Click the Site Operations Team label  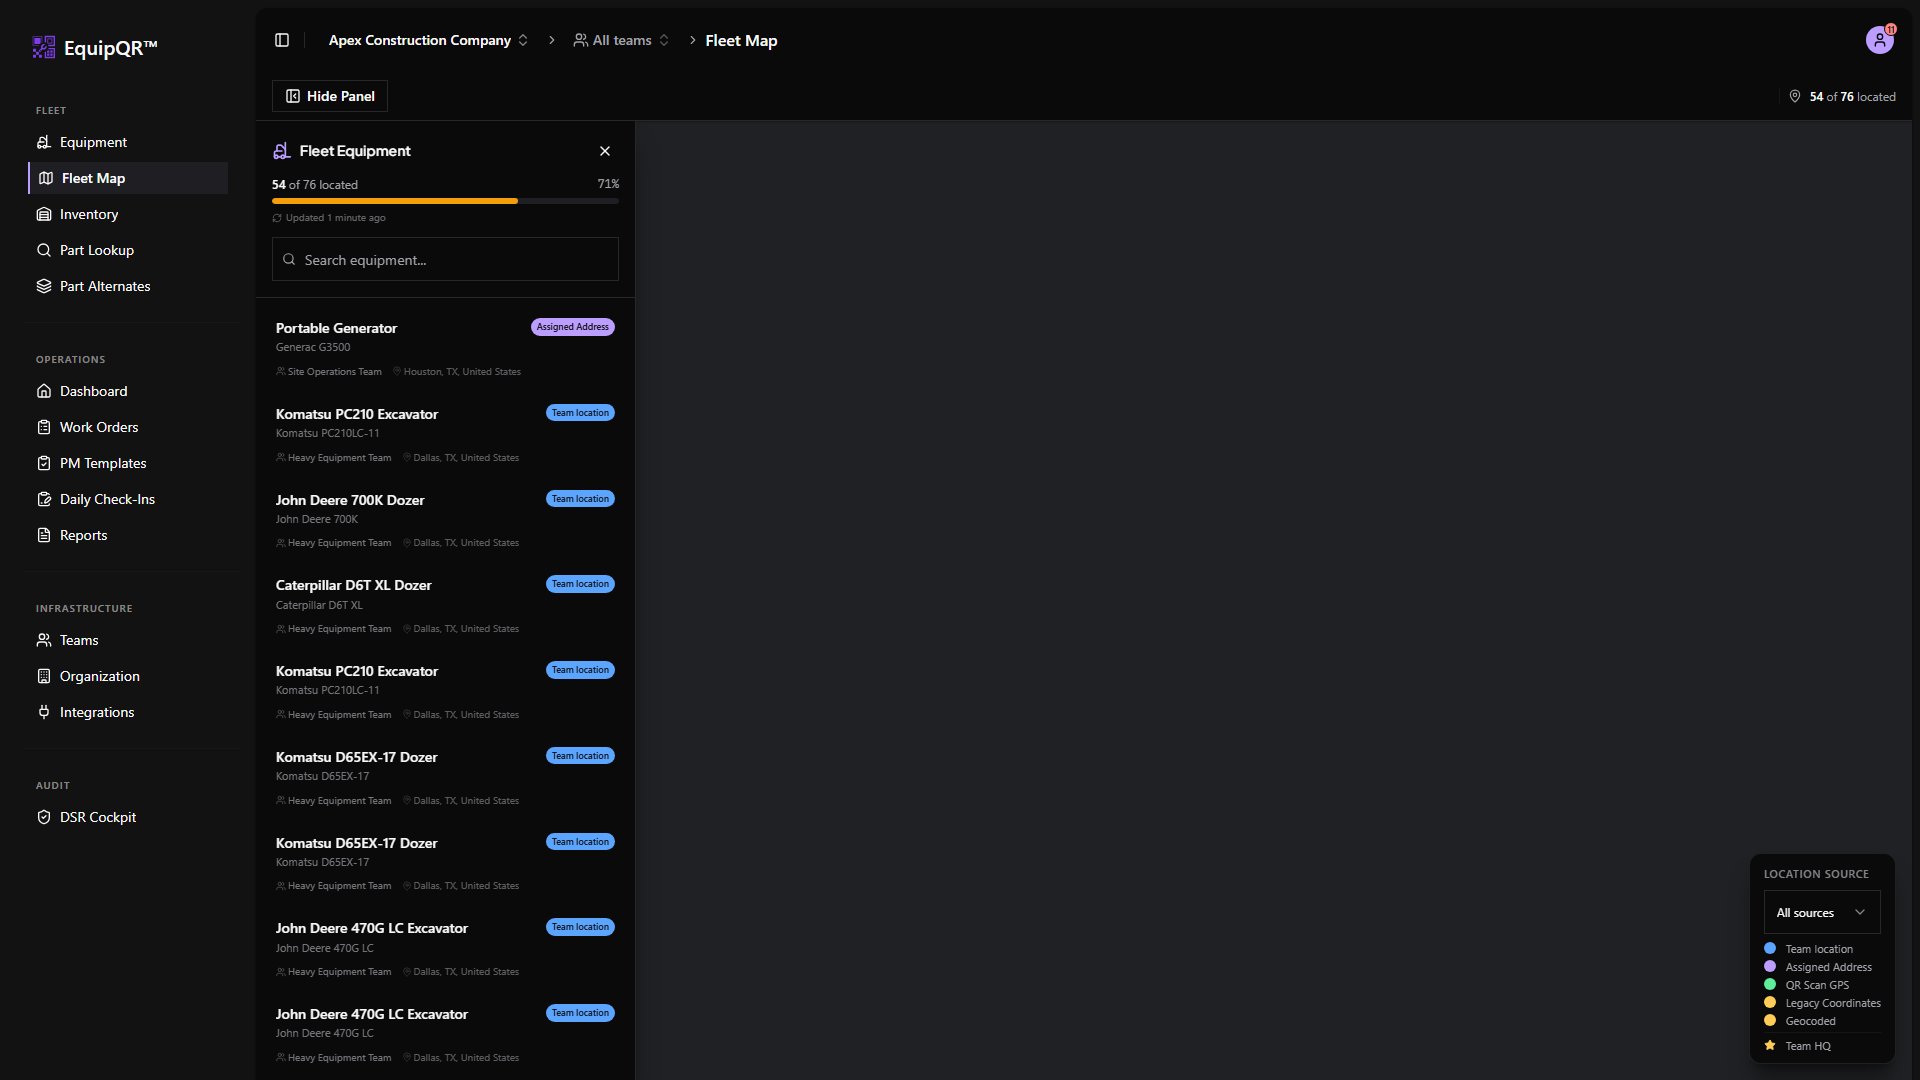coord(334,372)
